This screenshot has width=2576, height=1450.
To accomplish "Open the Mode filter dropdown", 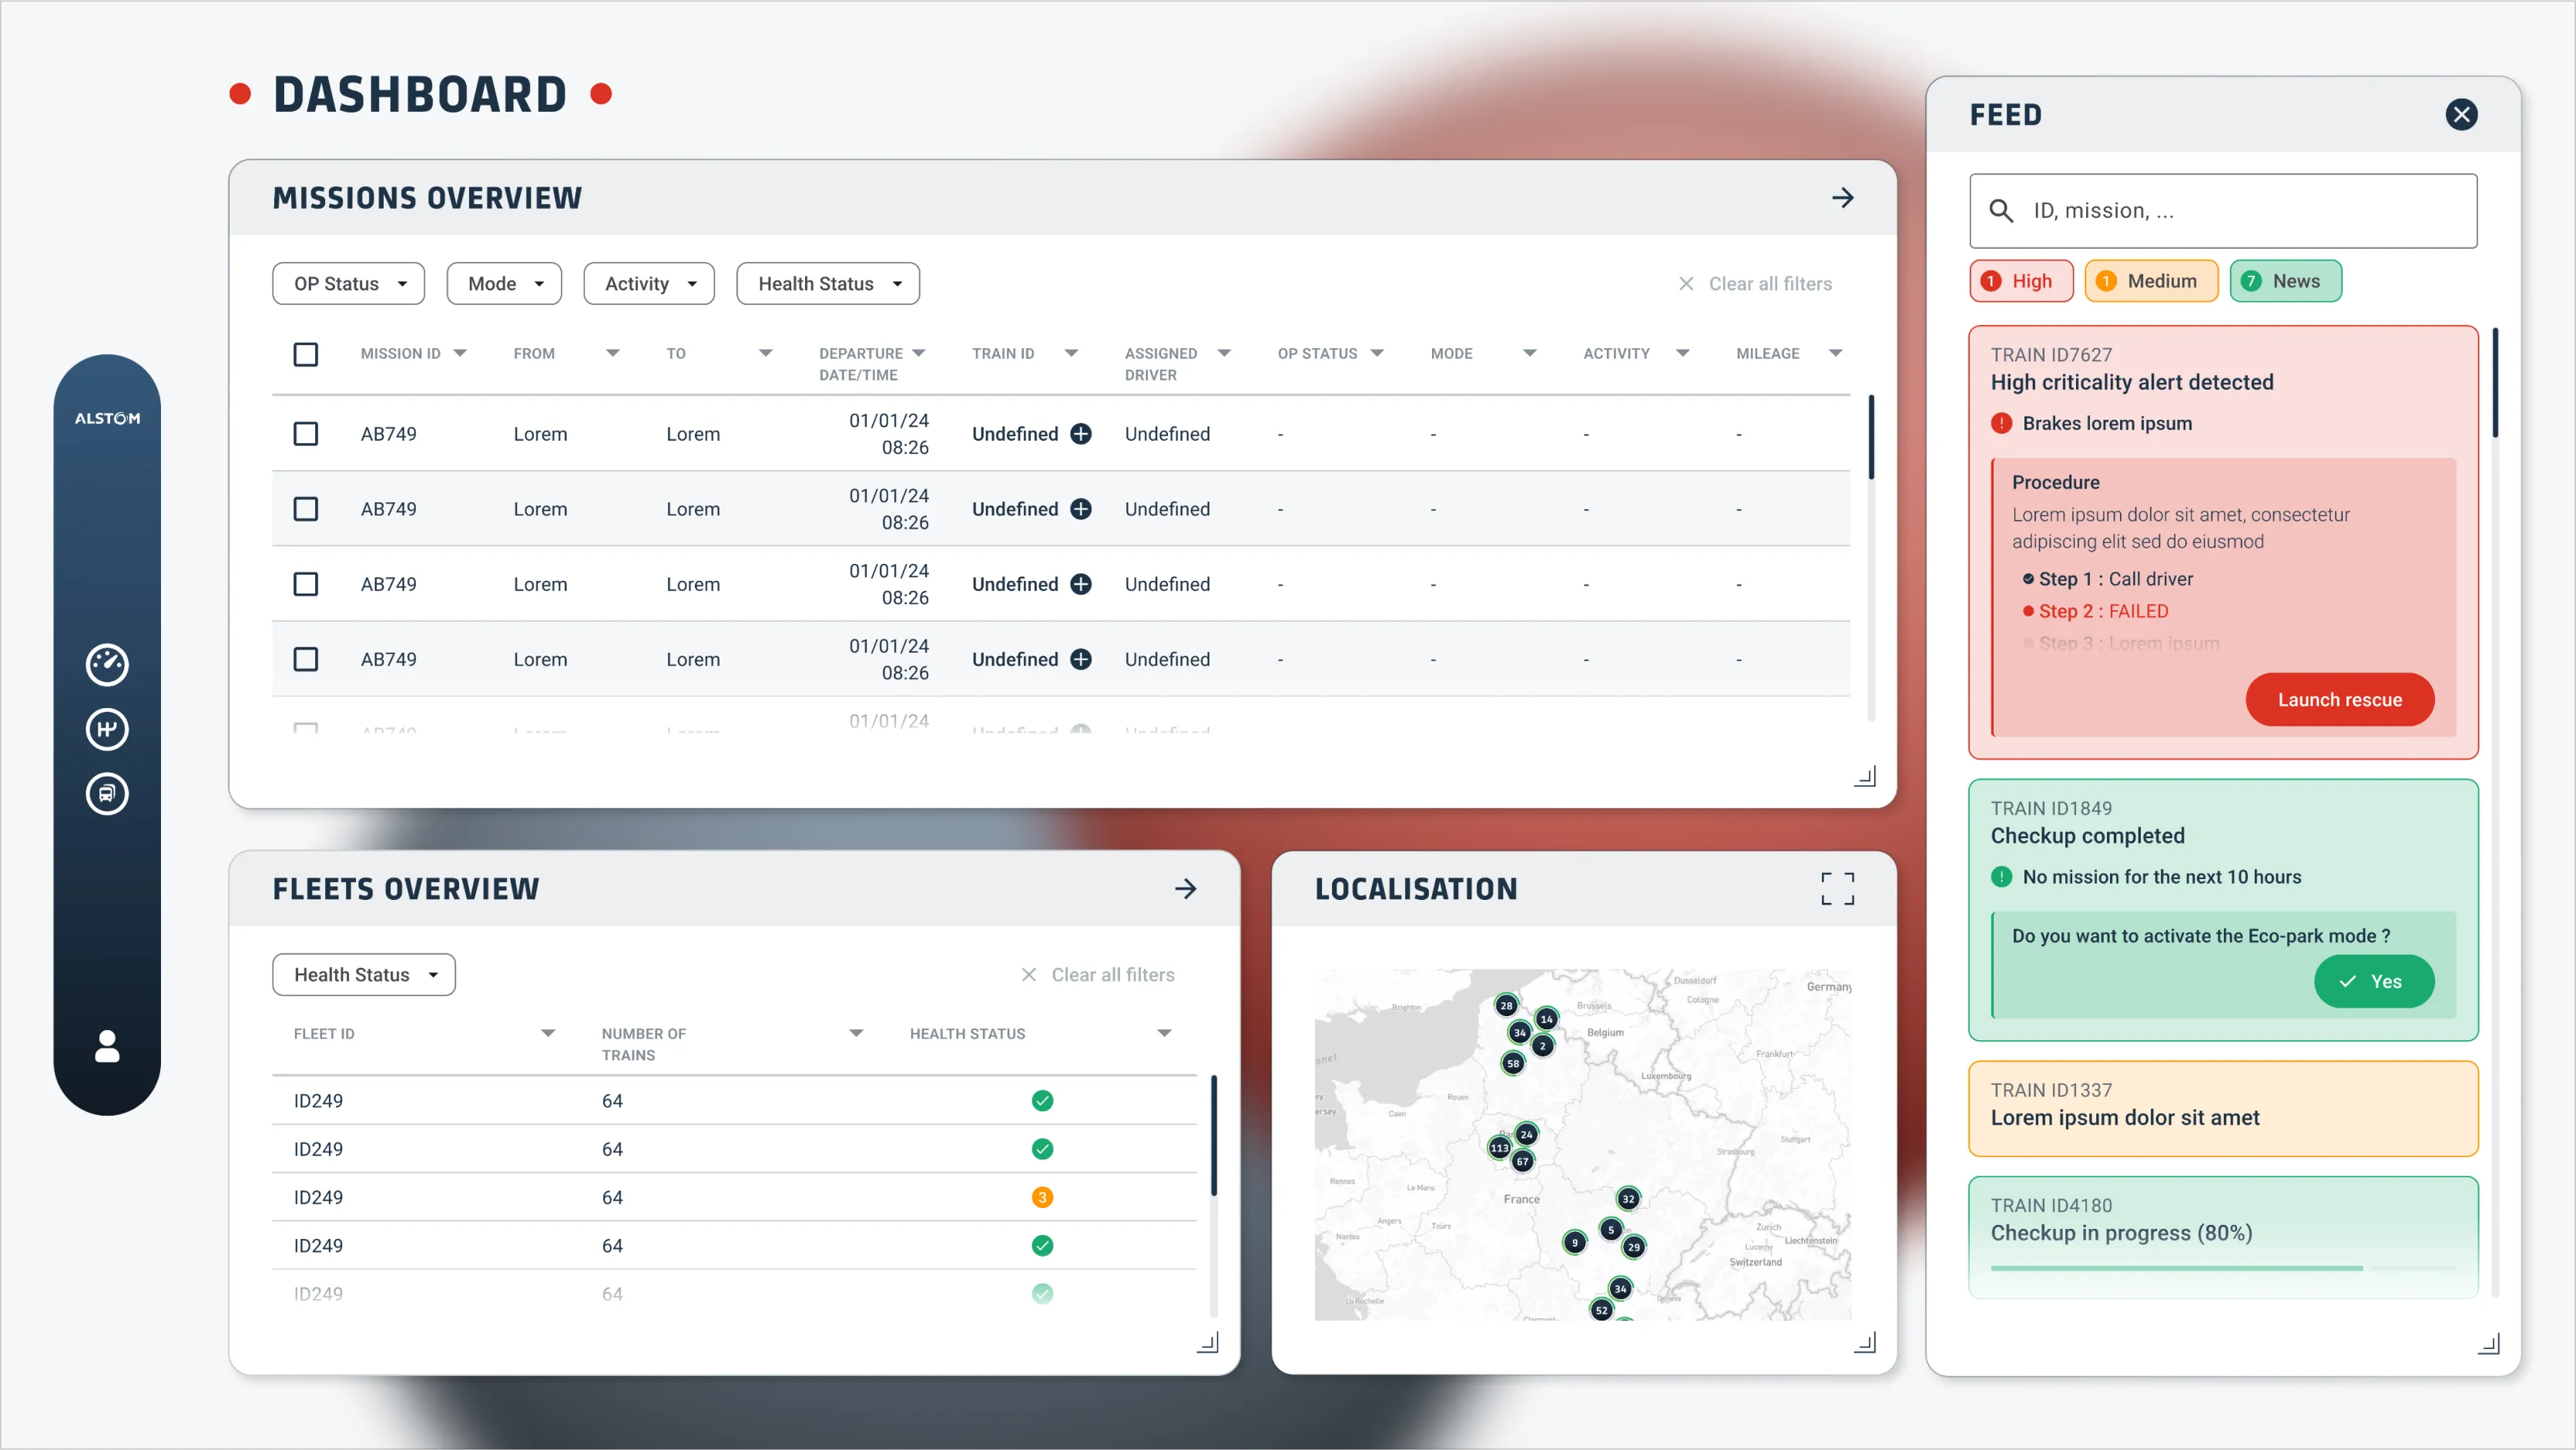I will point(504,284).
